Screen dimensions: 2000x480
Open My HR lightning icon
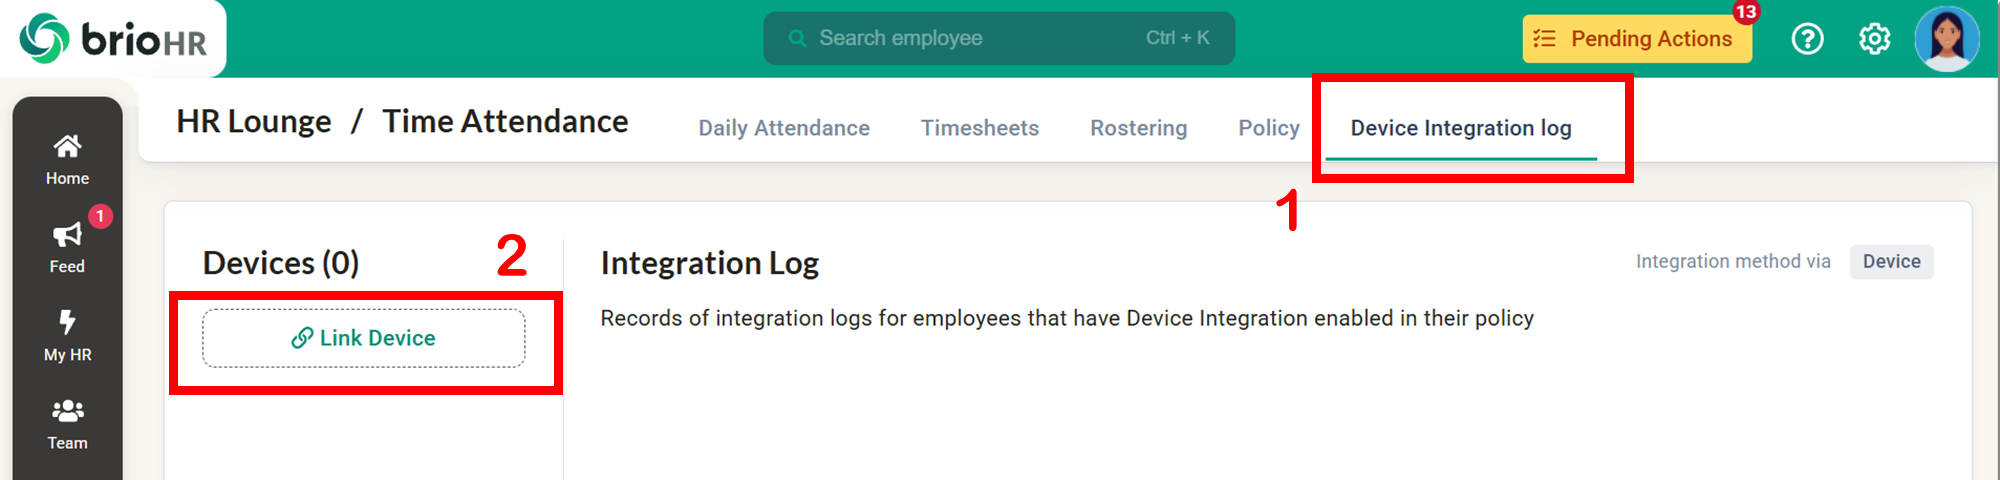pos(67,322)
